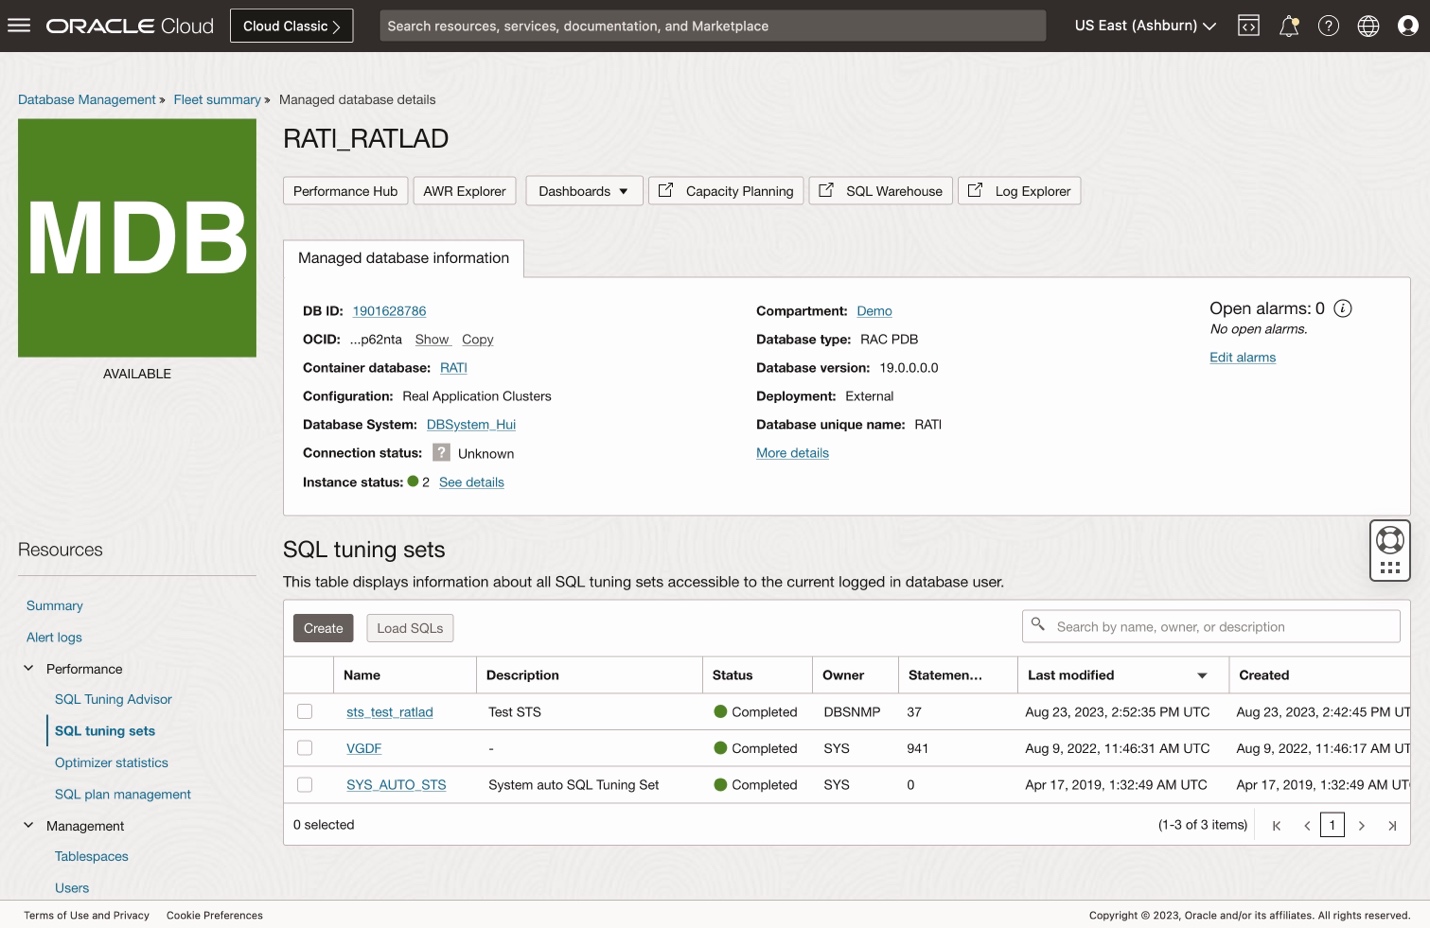
Task: Open the announcements bell icon
Action: click(1289, 26)
